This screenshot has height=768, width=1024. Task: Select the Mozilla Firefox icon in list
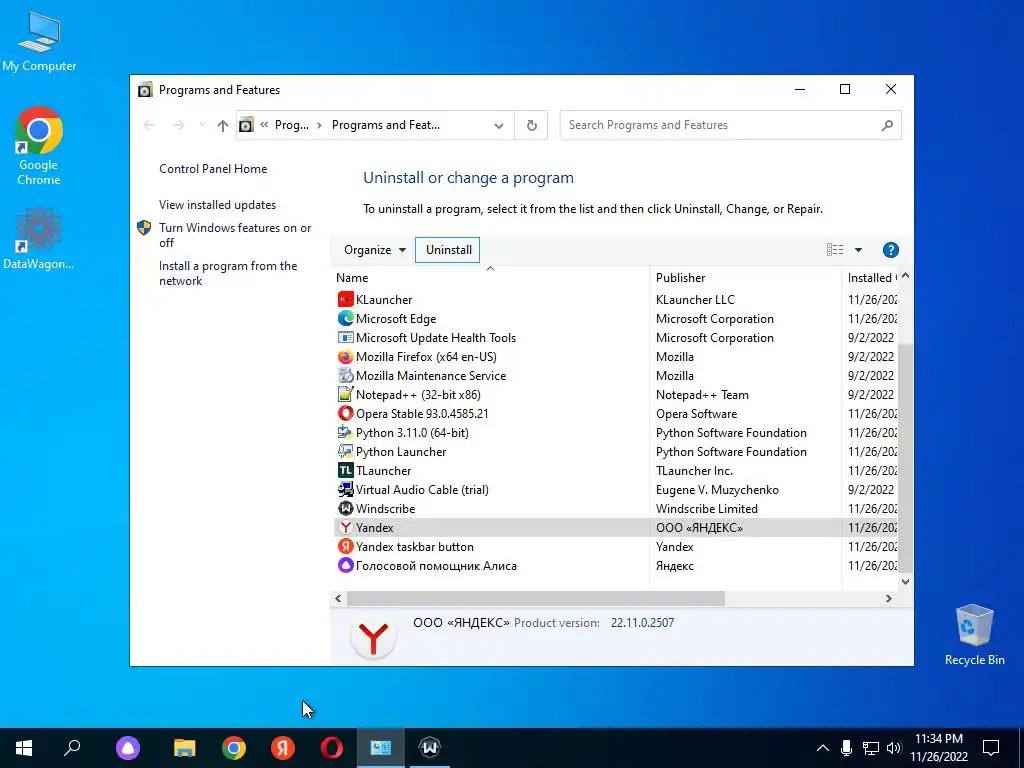[345, 357]
